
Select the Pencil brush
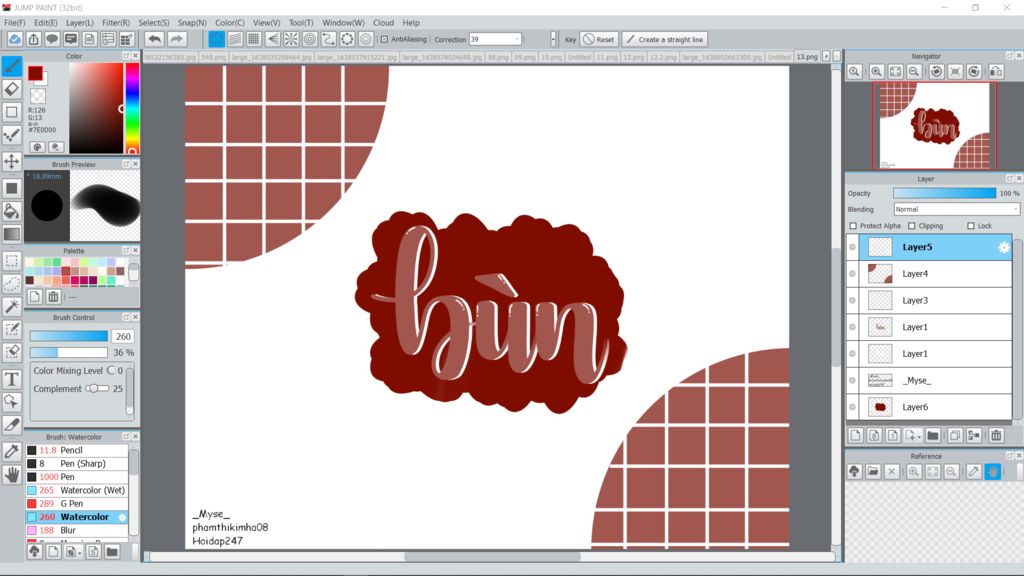point(77,451)
